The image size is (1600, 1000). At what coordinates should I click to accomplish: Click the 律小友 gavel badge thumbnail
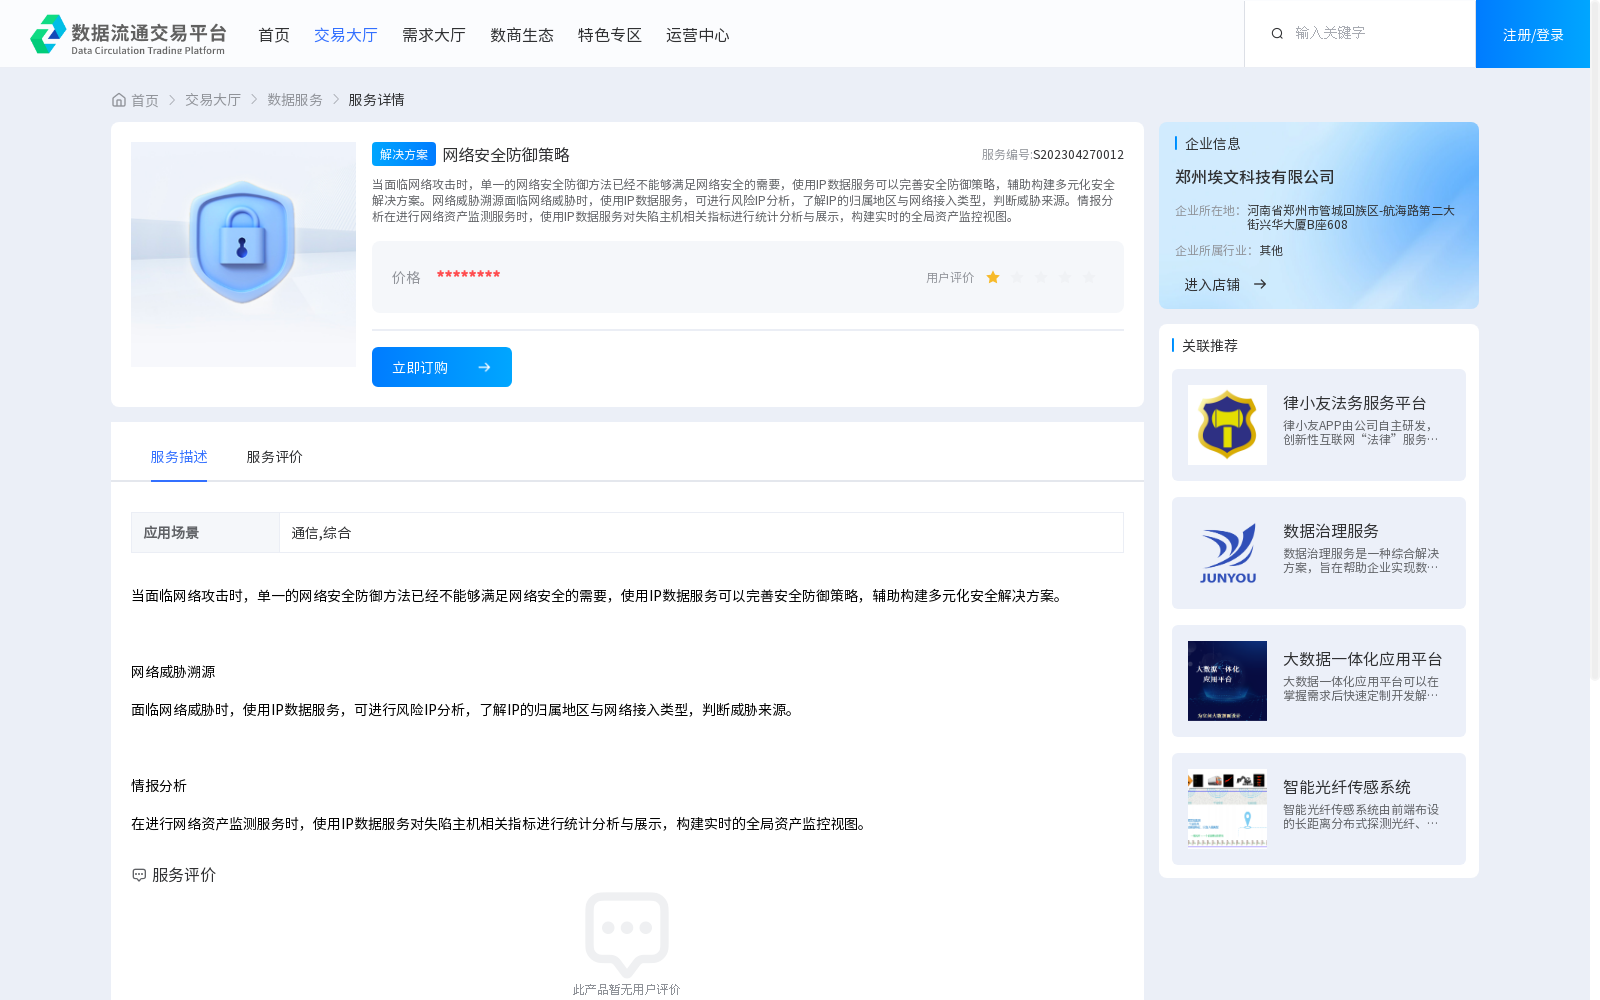[x=1227, y=425]
